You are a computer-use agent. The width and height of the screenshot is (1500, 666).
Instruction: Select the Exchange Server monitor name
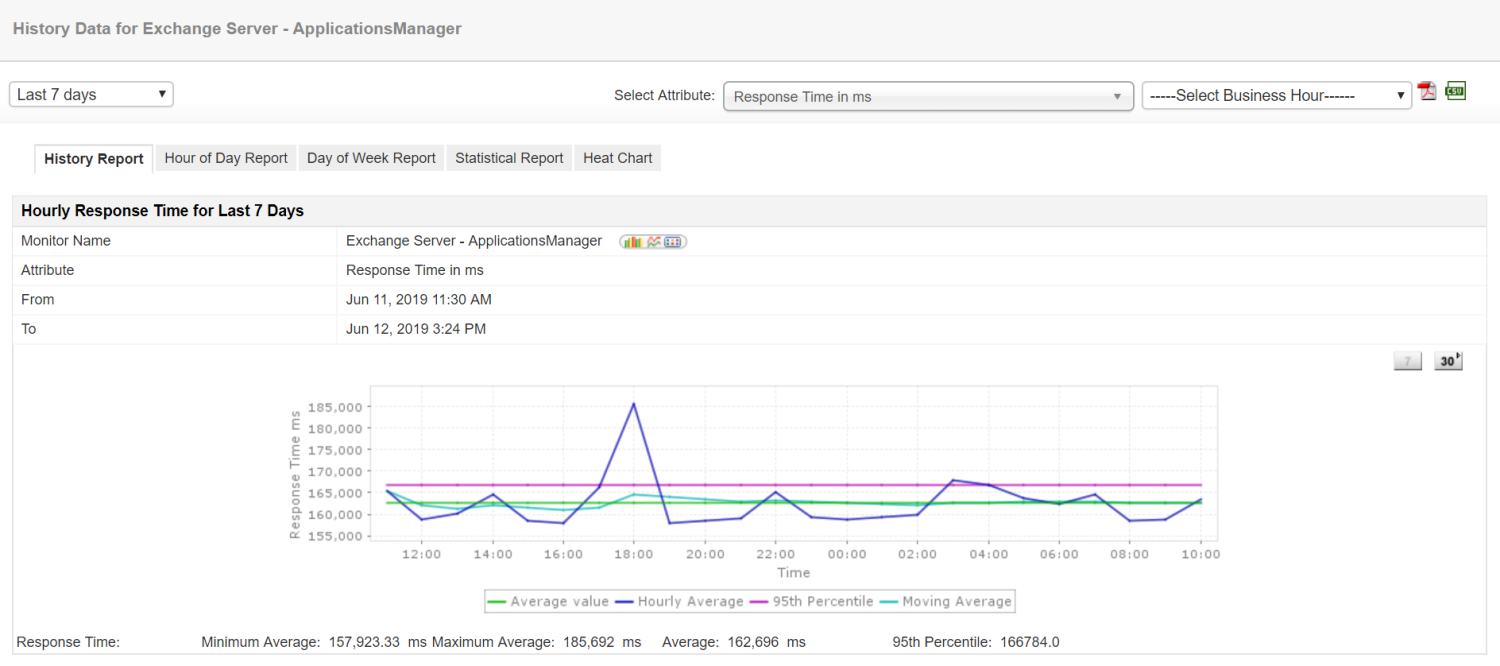pos(474,241)
